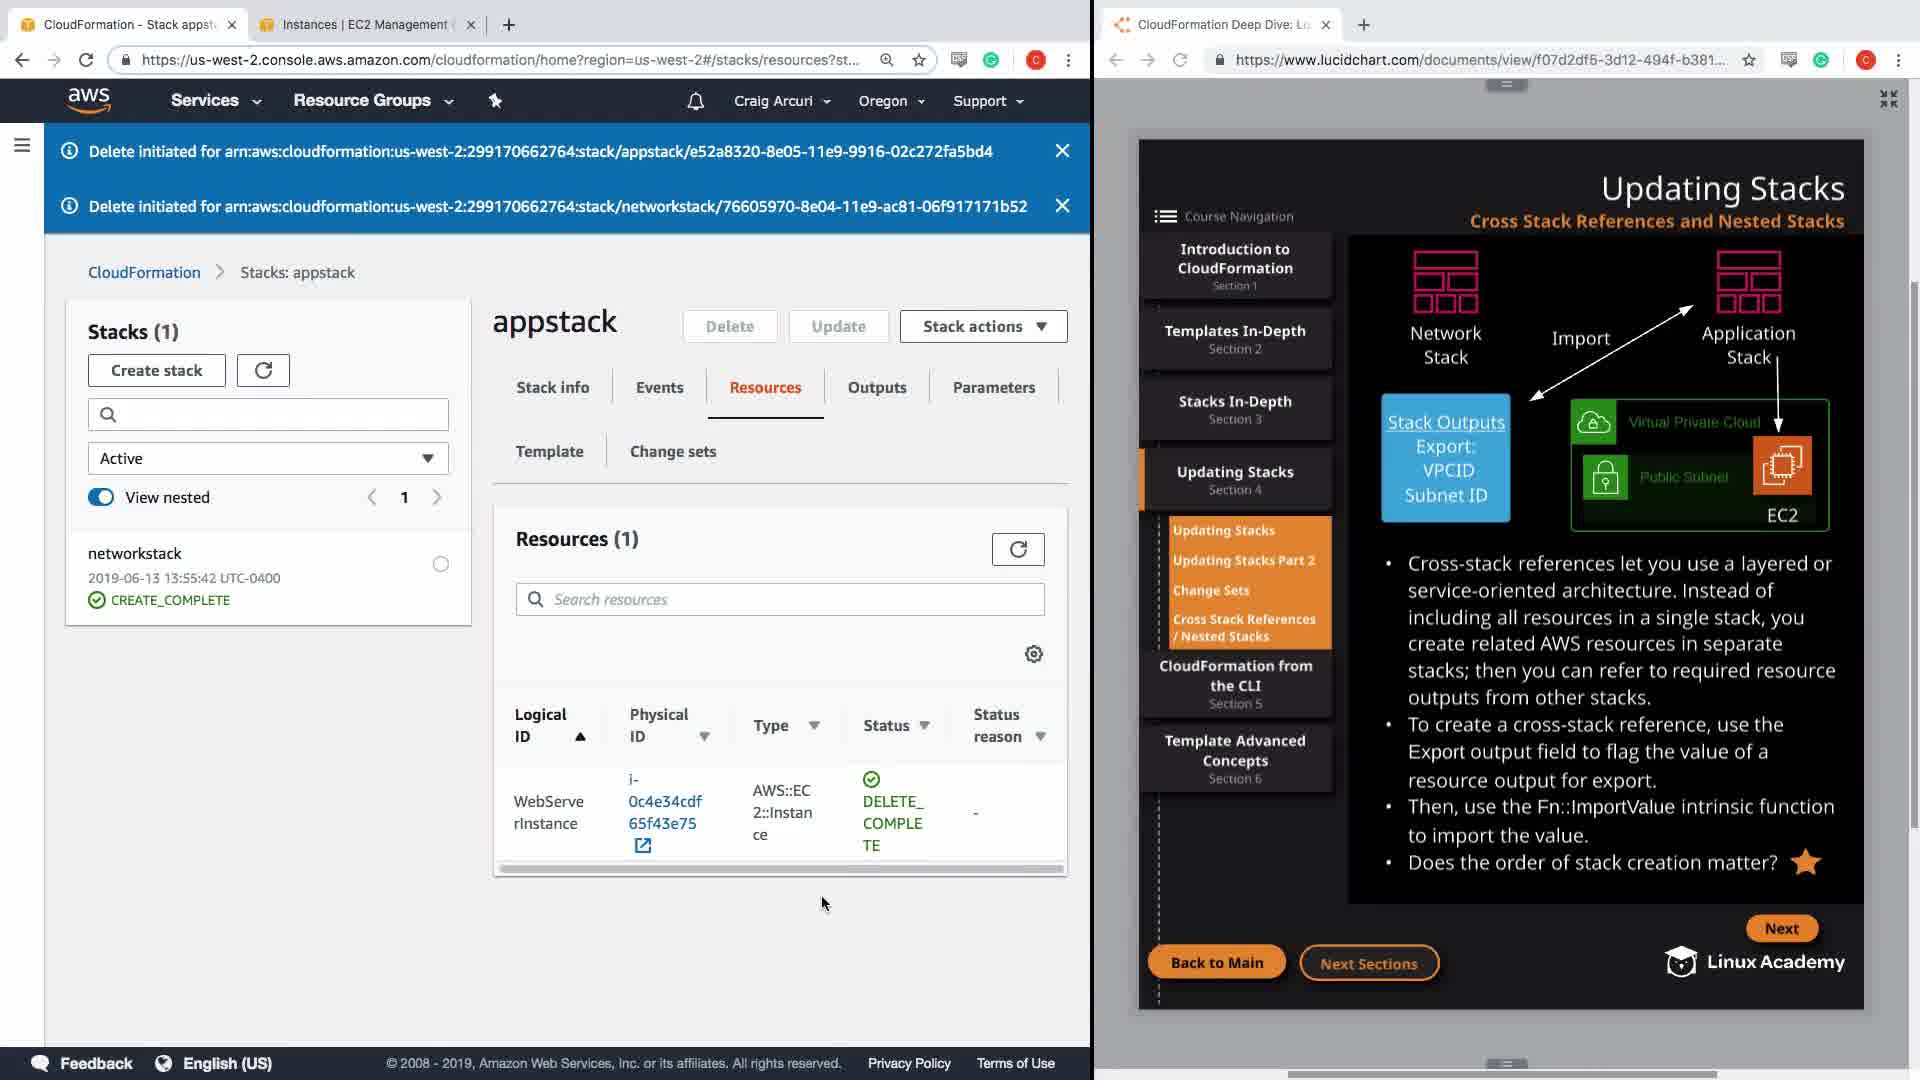1920x1080 pixels.
Task: Click the Create stack button
Action: tap(156, 370)
